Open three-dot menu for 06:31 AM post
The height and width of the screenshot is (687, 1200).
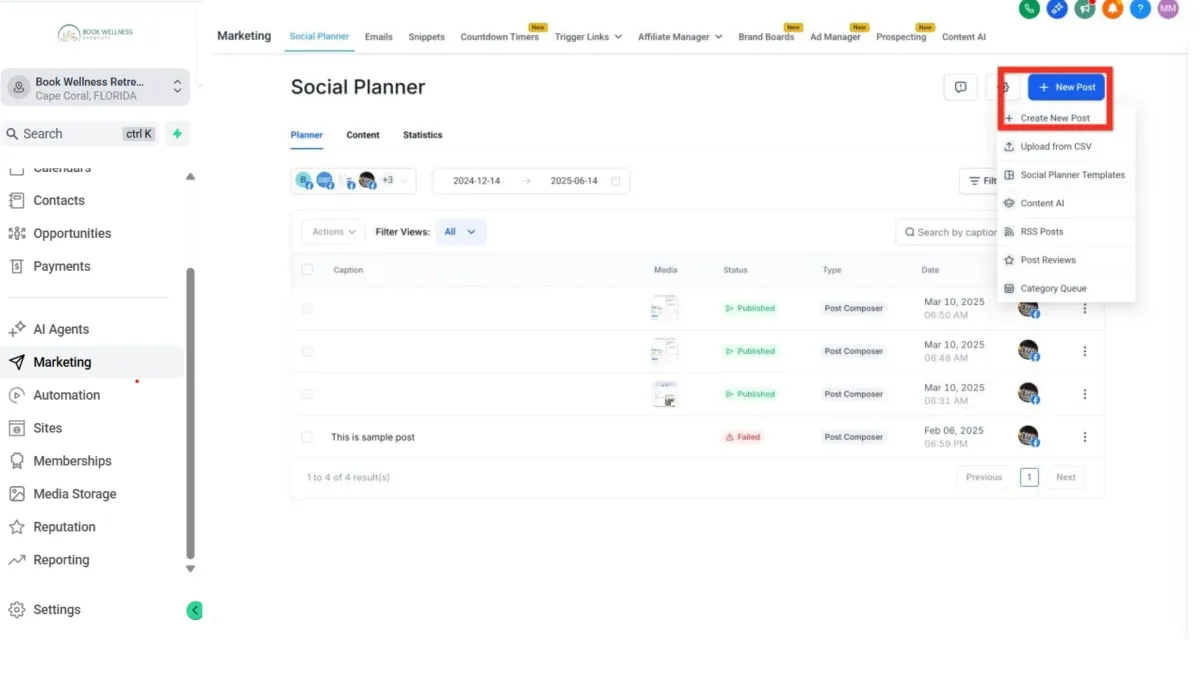pos(1085,394)
